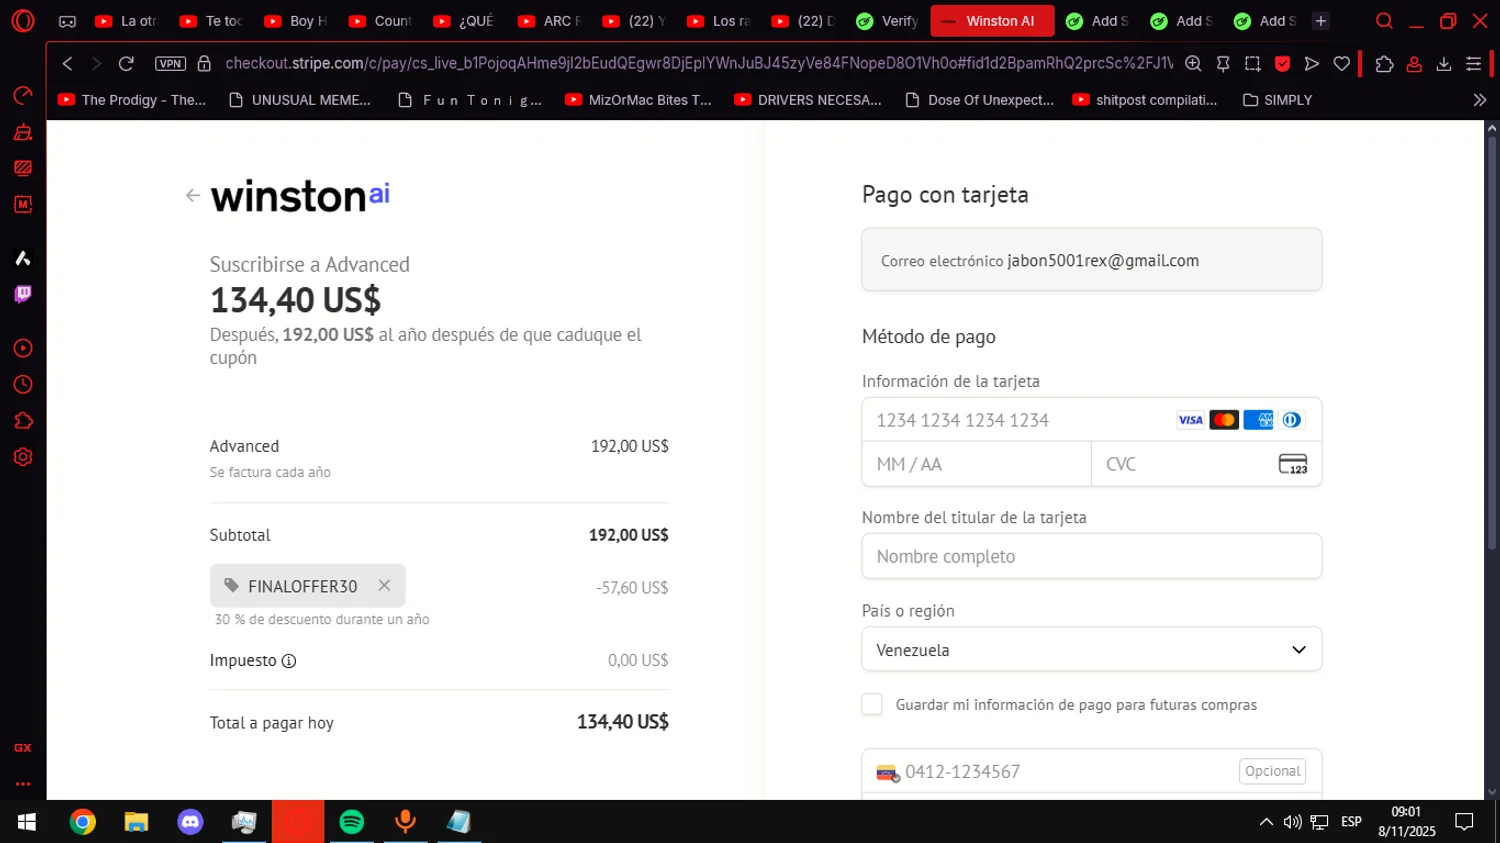The width and height of the screenshot is (1500, 843).
Task: Click the CVC field
Action: click(x=1206, y=464)
